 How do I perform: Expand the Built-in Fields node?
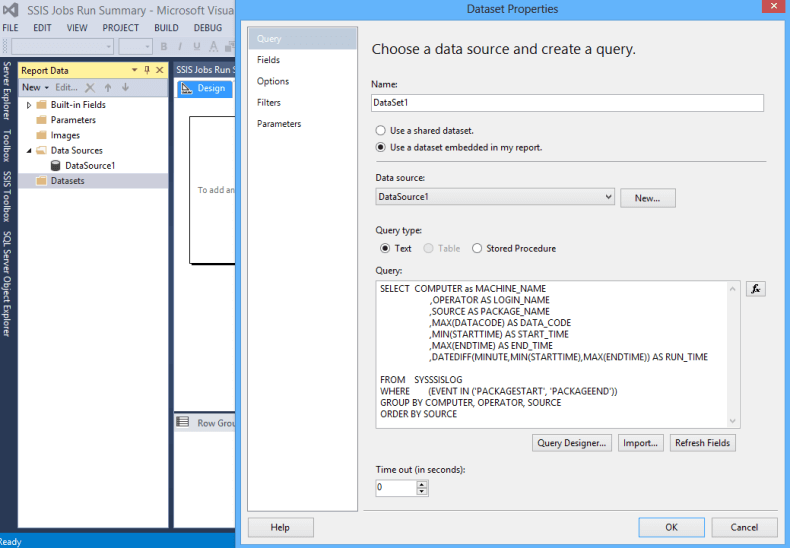click(x=29, y=105)
